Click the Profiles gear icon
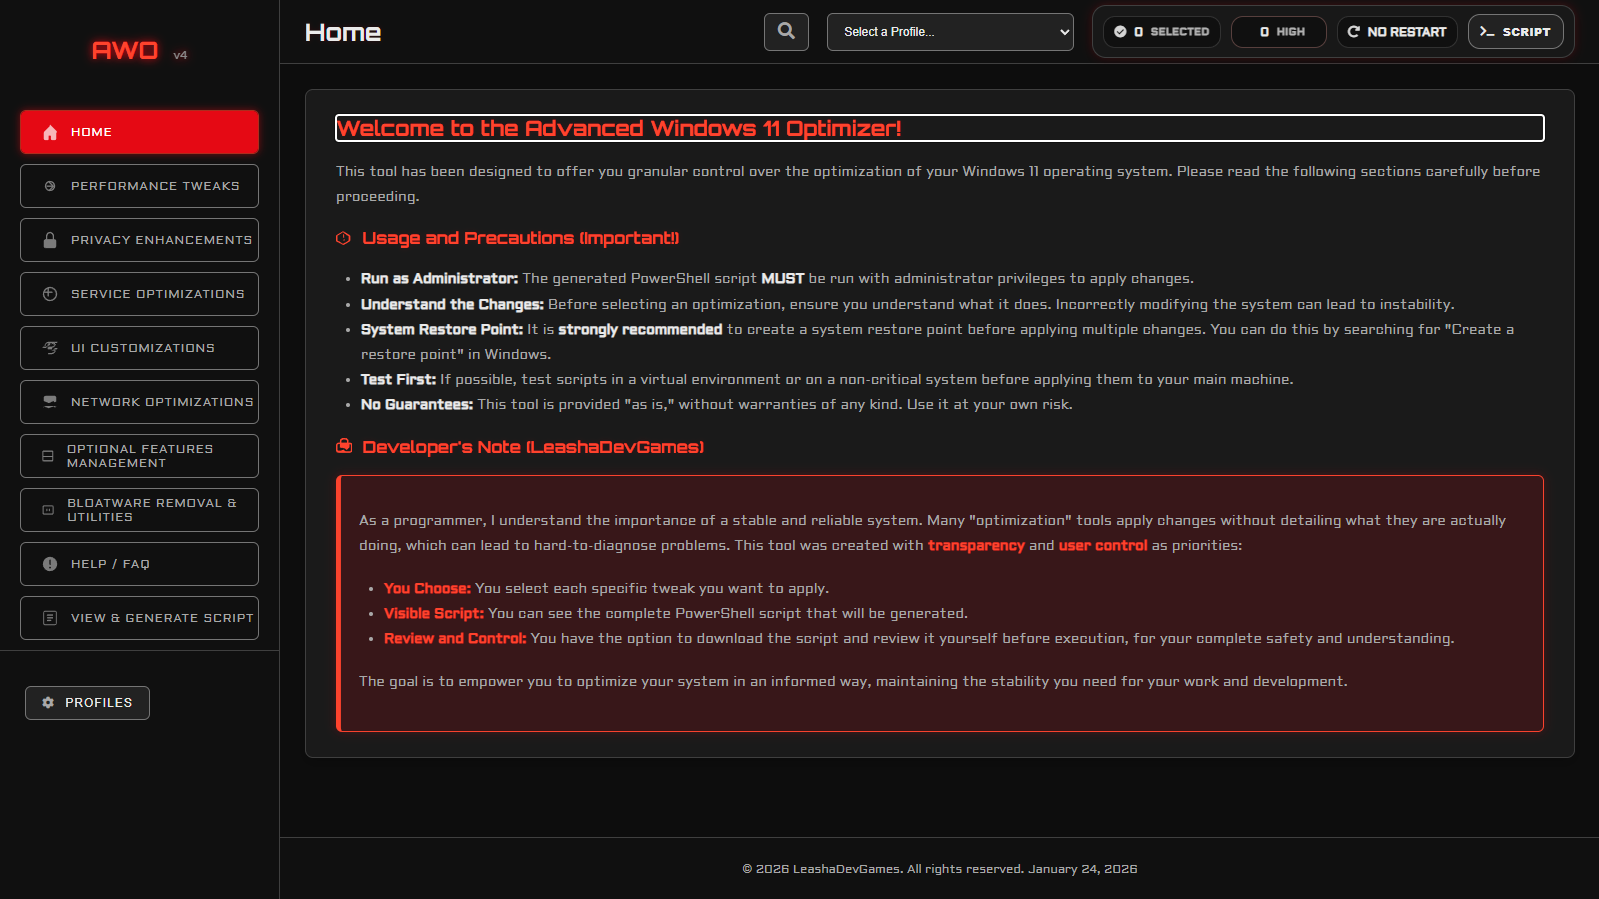The height and width of the screenshot is (899, 1599). click(48, 703)
